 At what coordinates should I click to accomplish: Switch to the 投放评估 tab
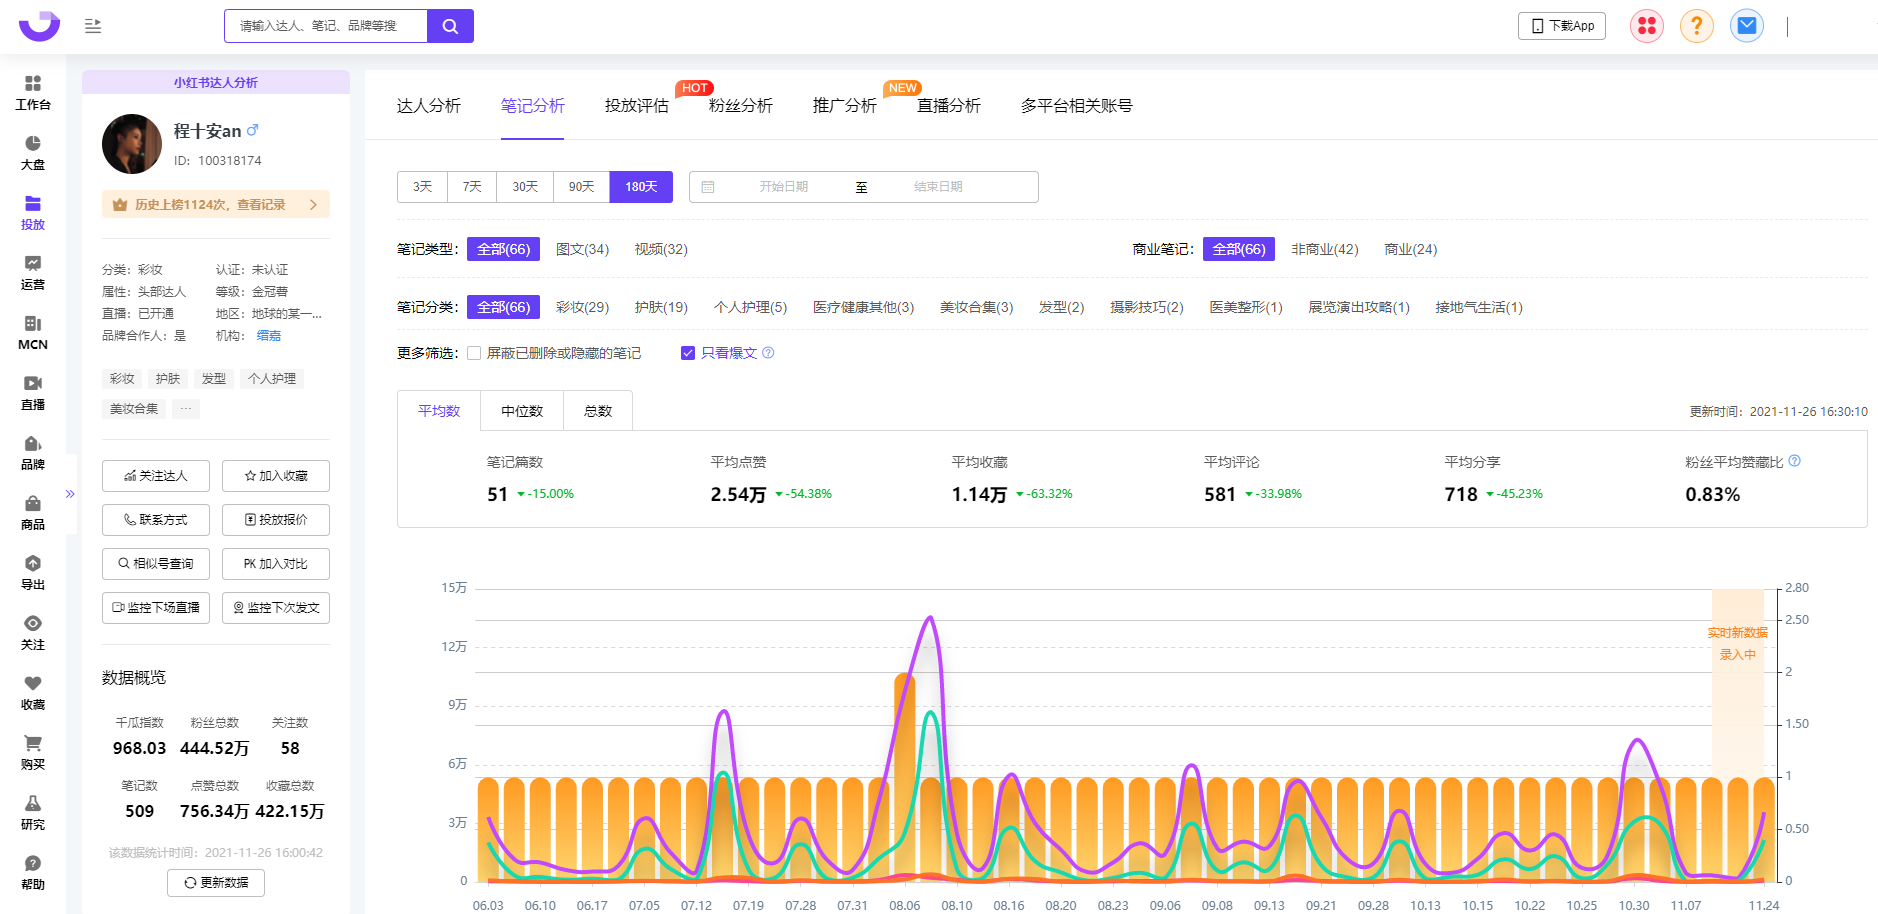(637, 106)
